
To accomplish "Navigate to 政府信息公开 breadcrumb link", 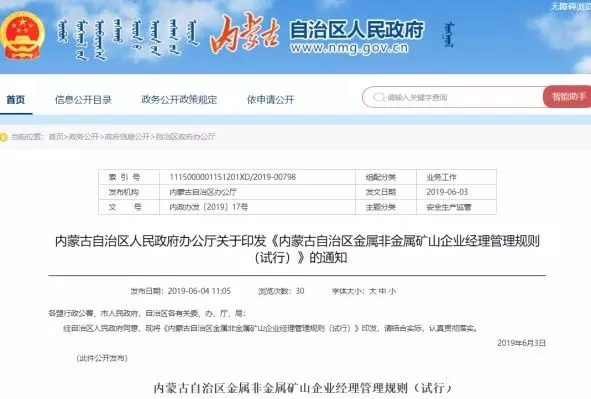I will coord(127,136).
